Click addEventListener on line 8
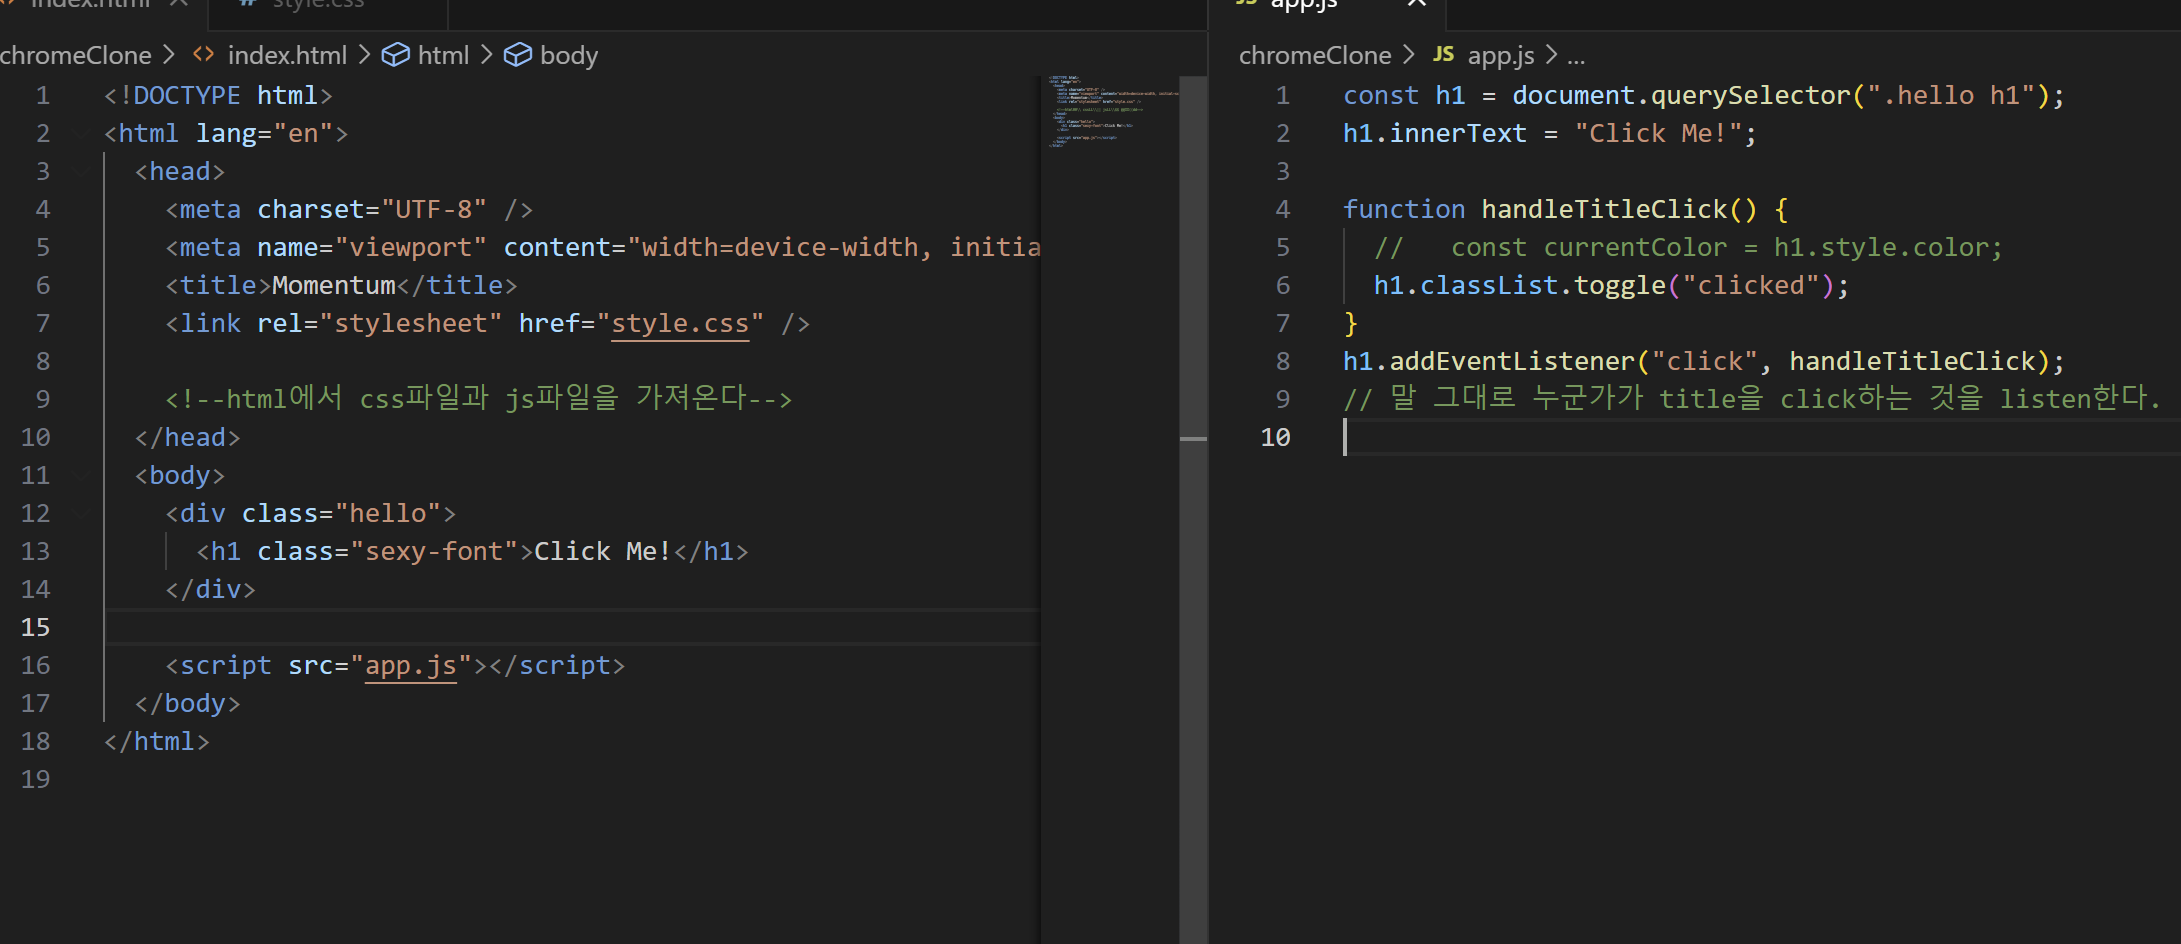 tap(1512, 361)
